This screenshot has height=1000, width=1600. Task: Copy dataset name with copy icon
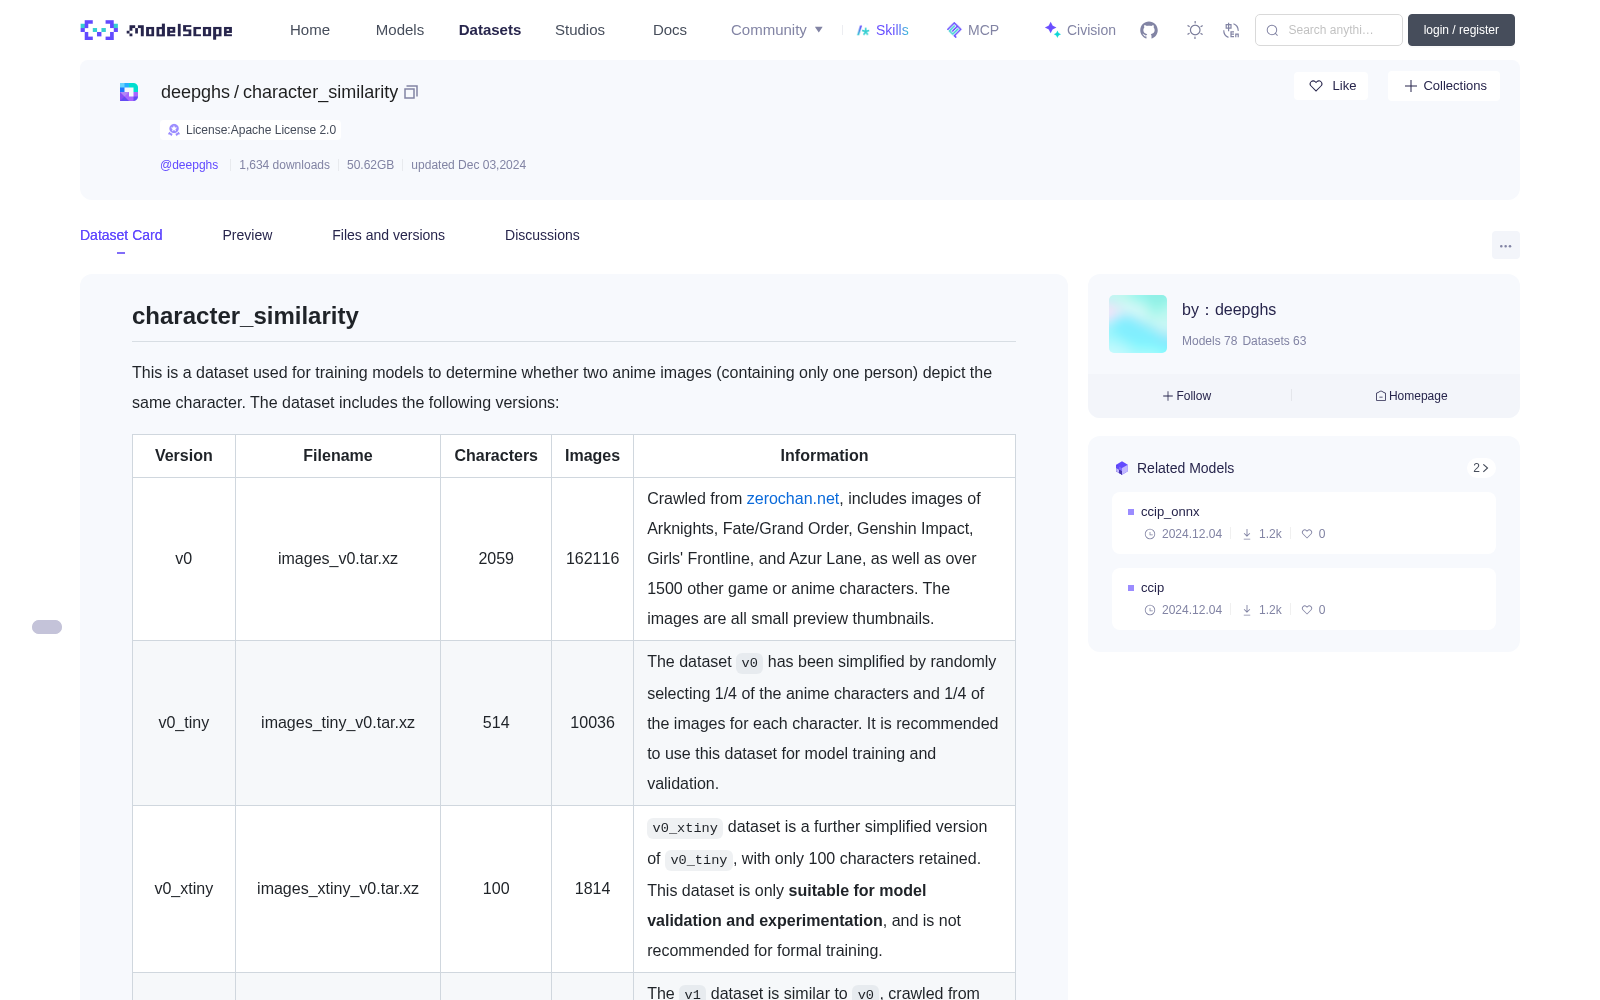tap(411, 92)
